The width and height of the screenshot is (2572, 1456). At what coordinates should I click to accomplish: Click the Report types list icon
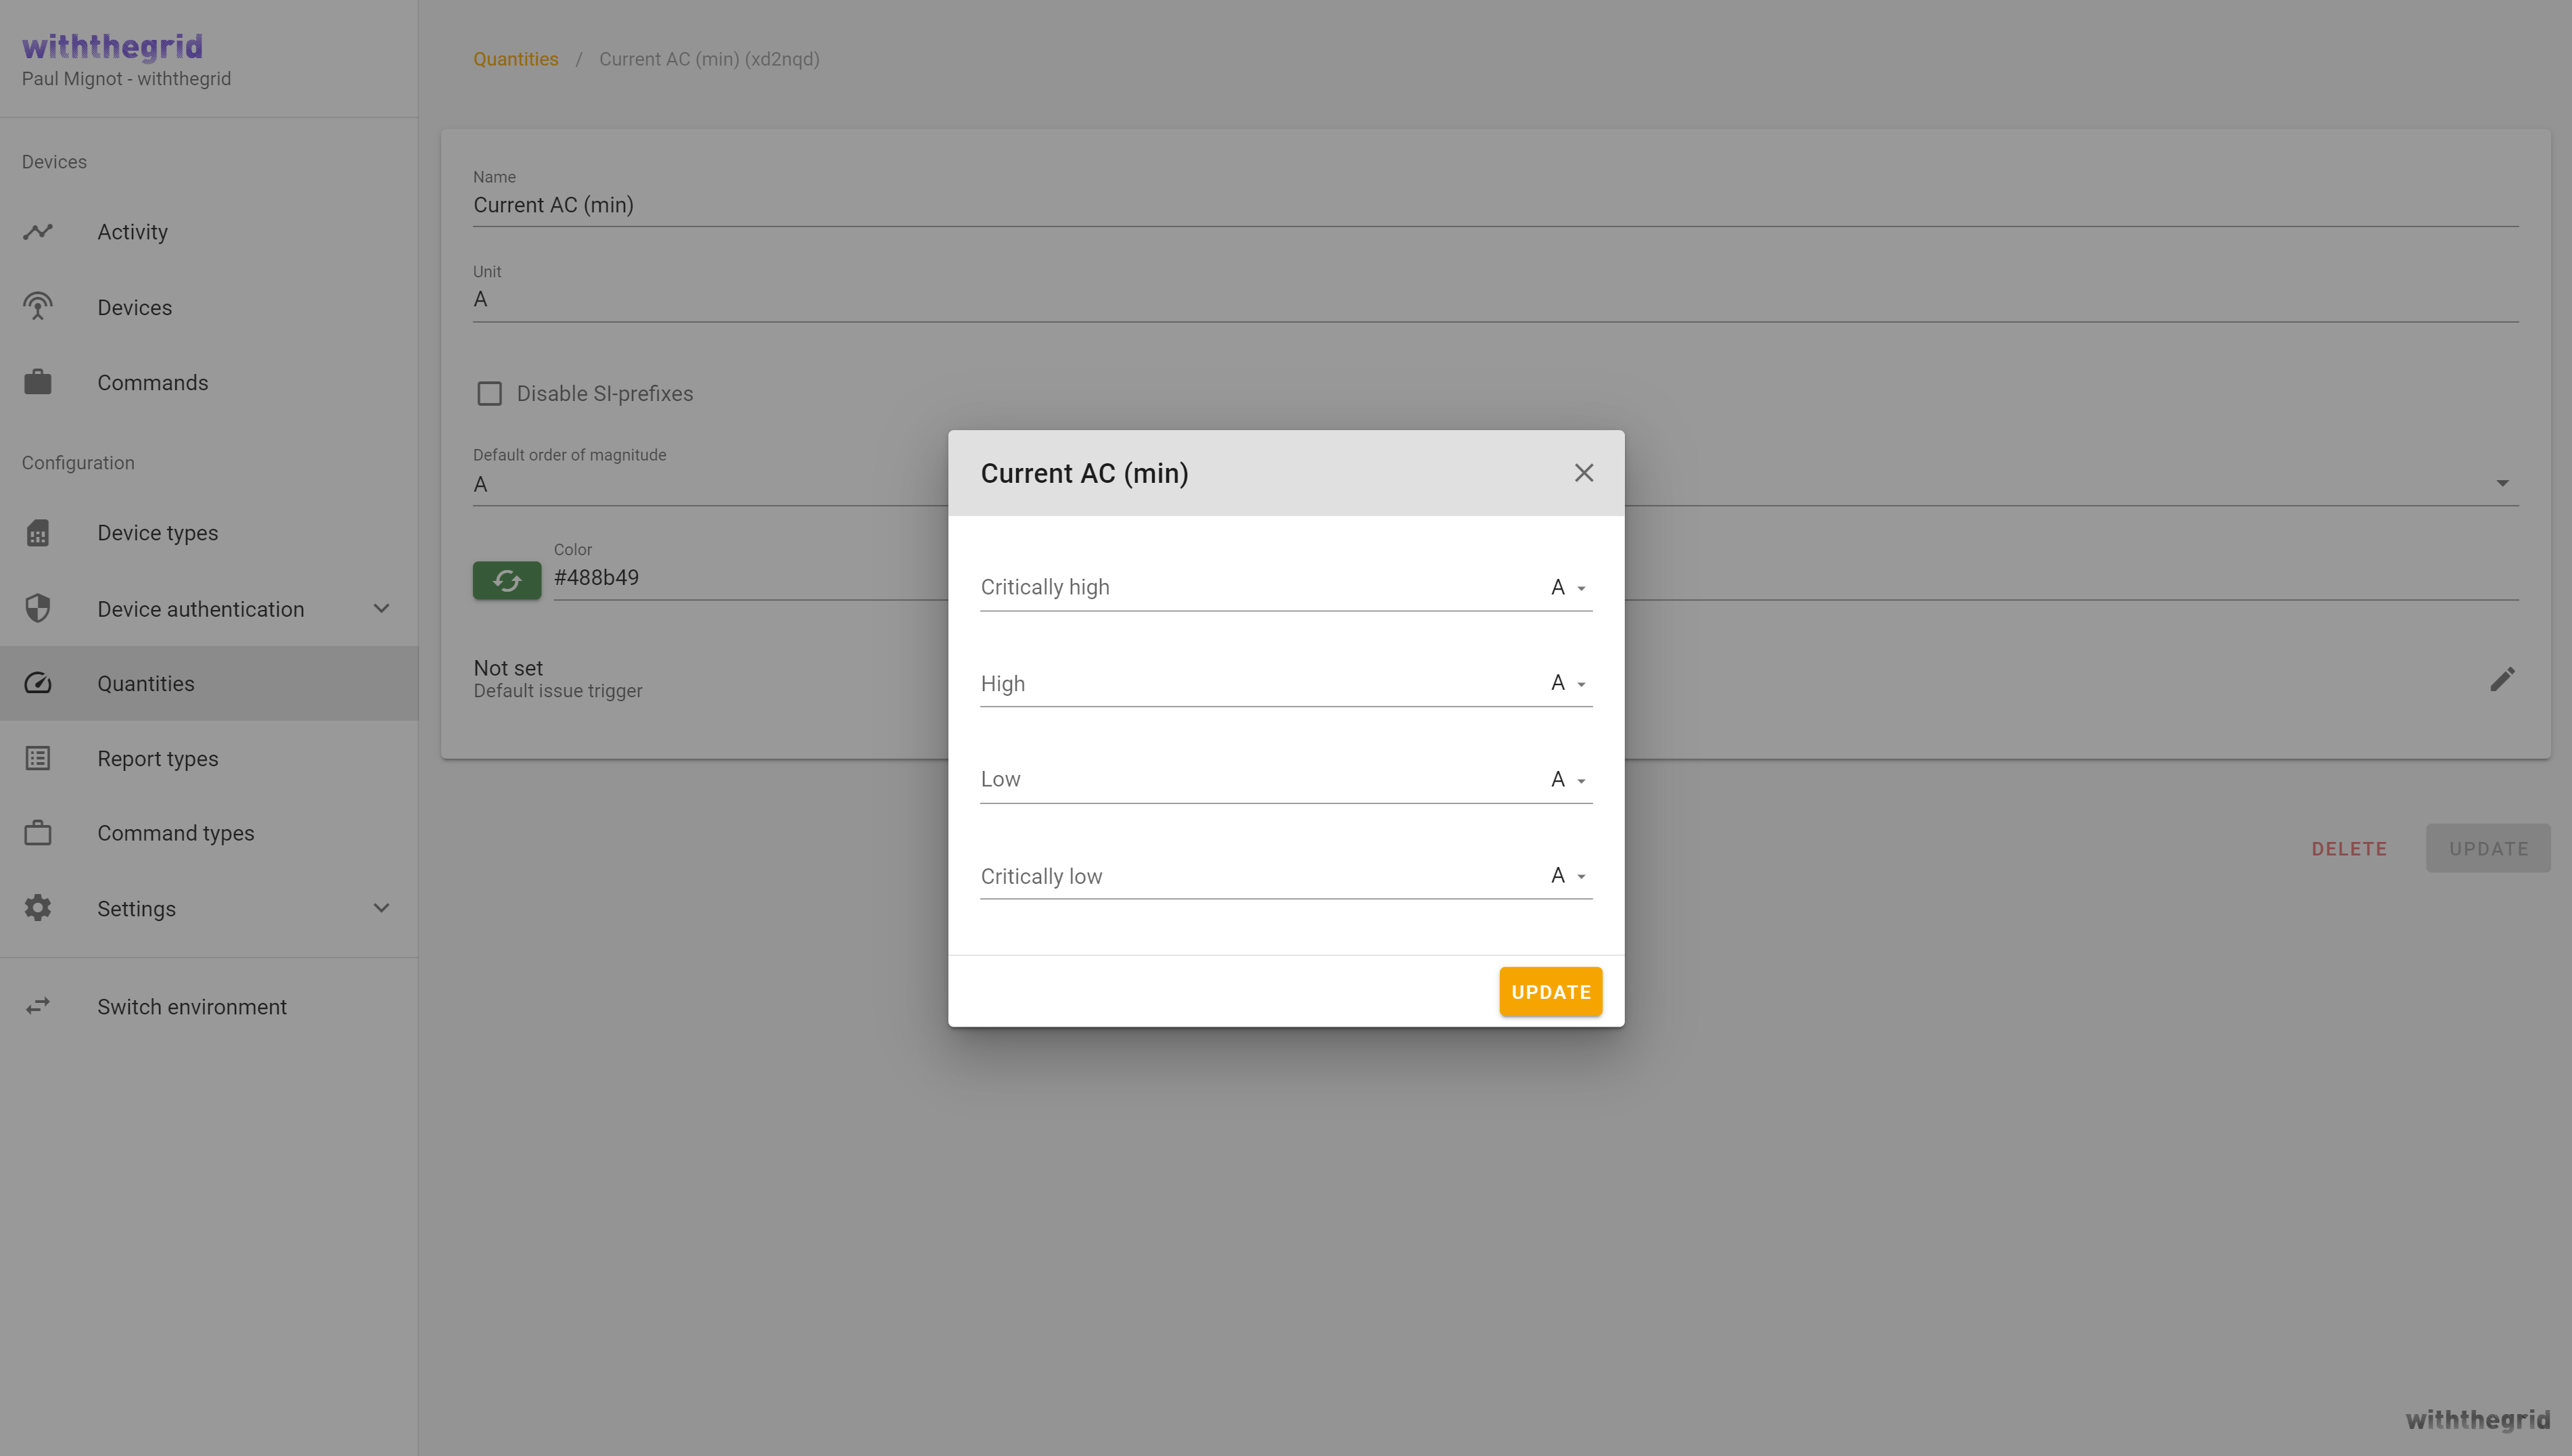pos(38,758)
